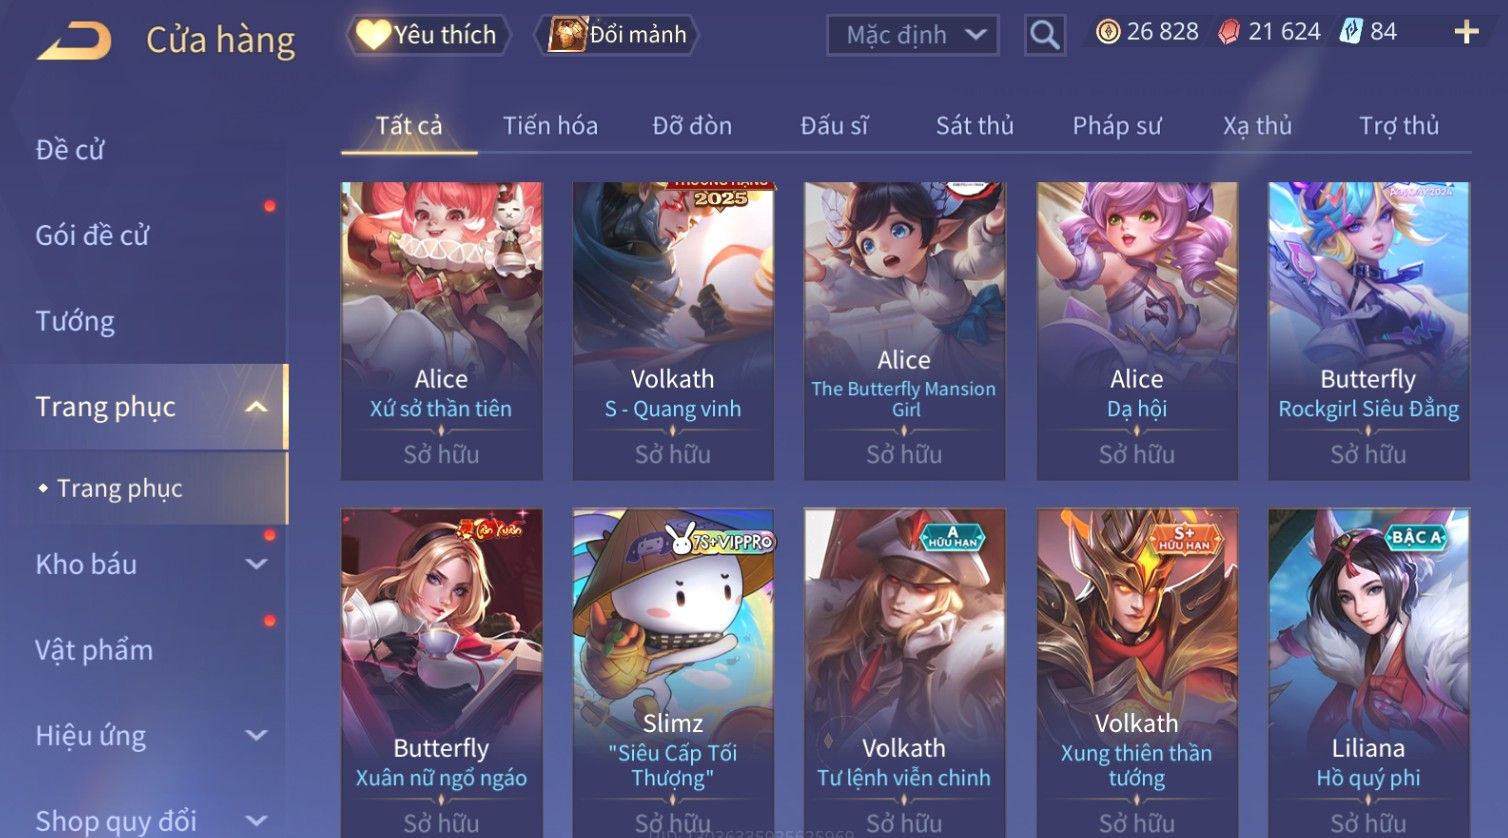
Task: Click the plus icon to add currency
Action: click(x=1466, y=33)
